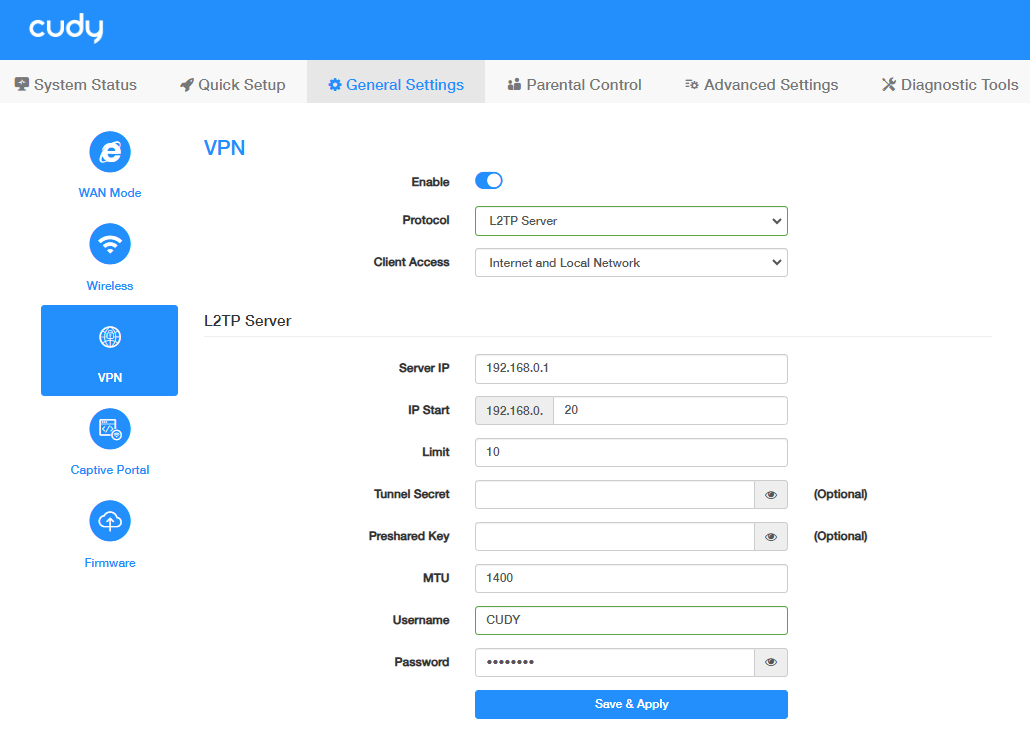Select the VPN globe icon in sidebar
This screenshot has width=1030, height=731.
110,338
